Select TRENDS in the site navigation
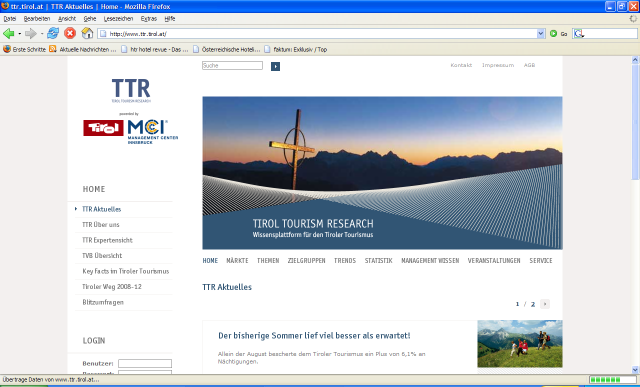Screen dimensions: 640x387 click(345, 260)
